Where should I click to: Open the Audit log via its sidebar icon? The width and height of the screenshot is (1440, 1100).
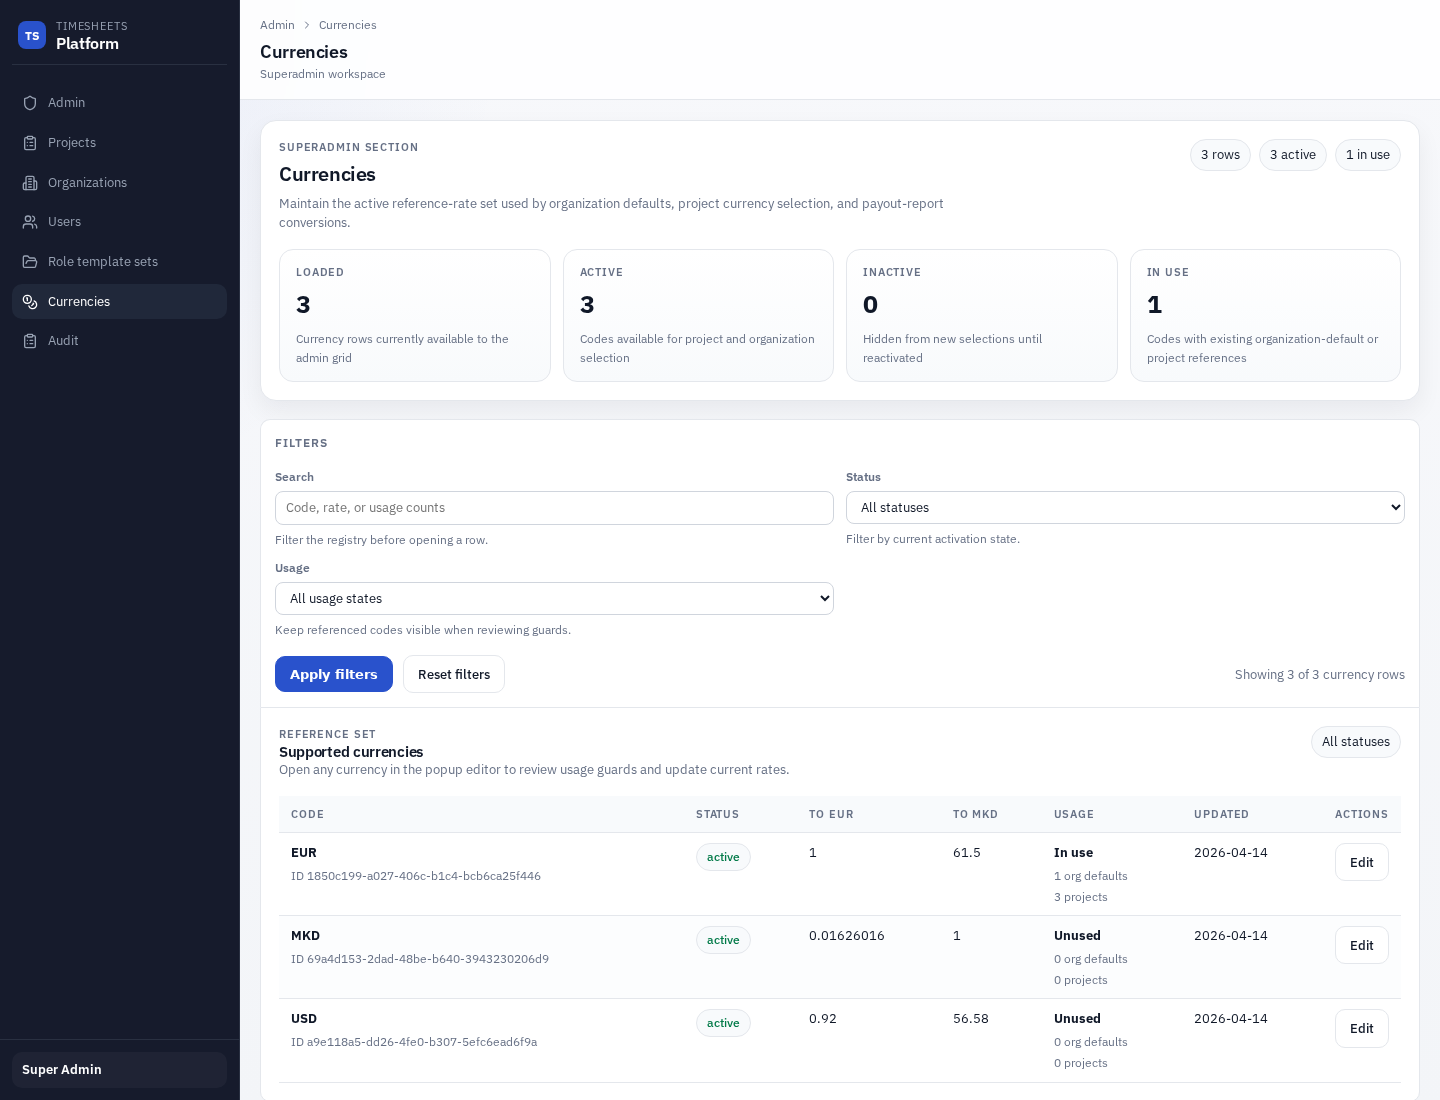click(x=30, y=341)
